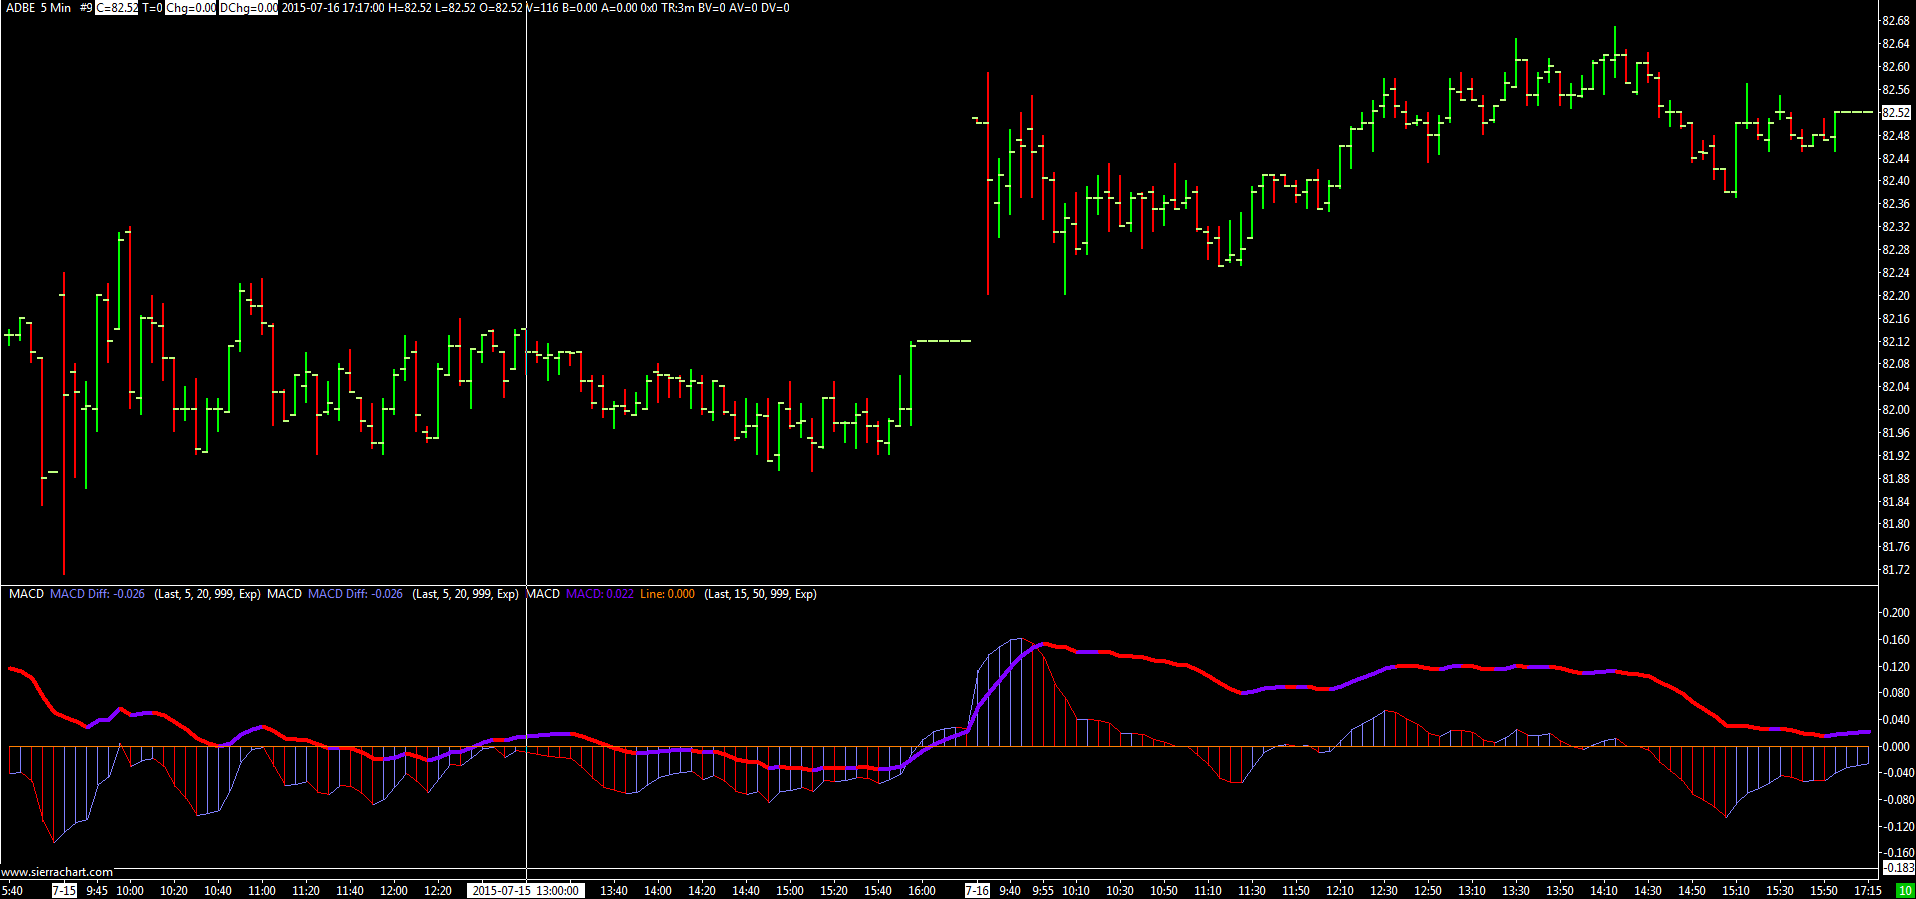The width and height of the screenshot is (1916, 899).
Task: Click the "C=82.52" close value in header
Action: tap(117, 8)
